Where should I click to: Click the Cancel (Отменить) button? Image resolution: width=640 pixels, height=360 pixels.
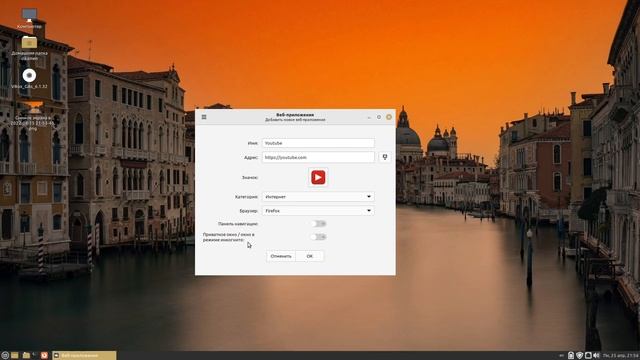pos(281,256)
